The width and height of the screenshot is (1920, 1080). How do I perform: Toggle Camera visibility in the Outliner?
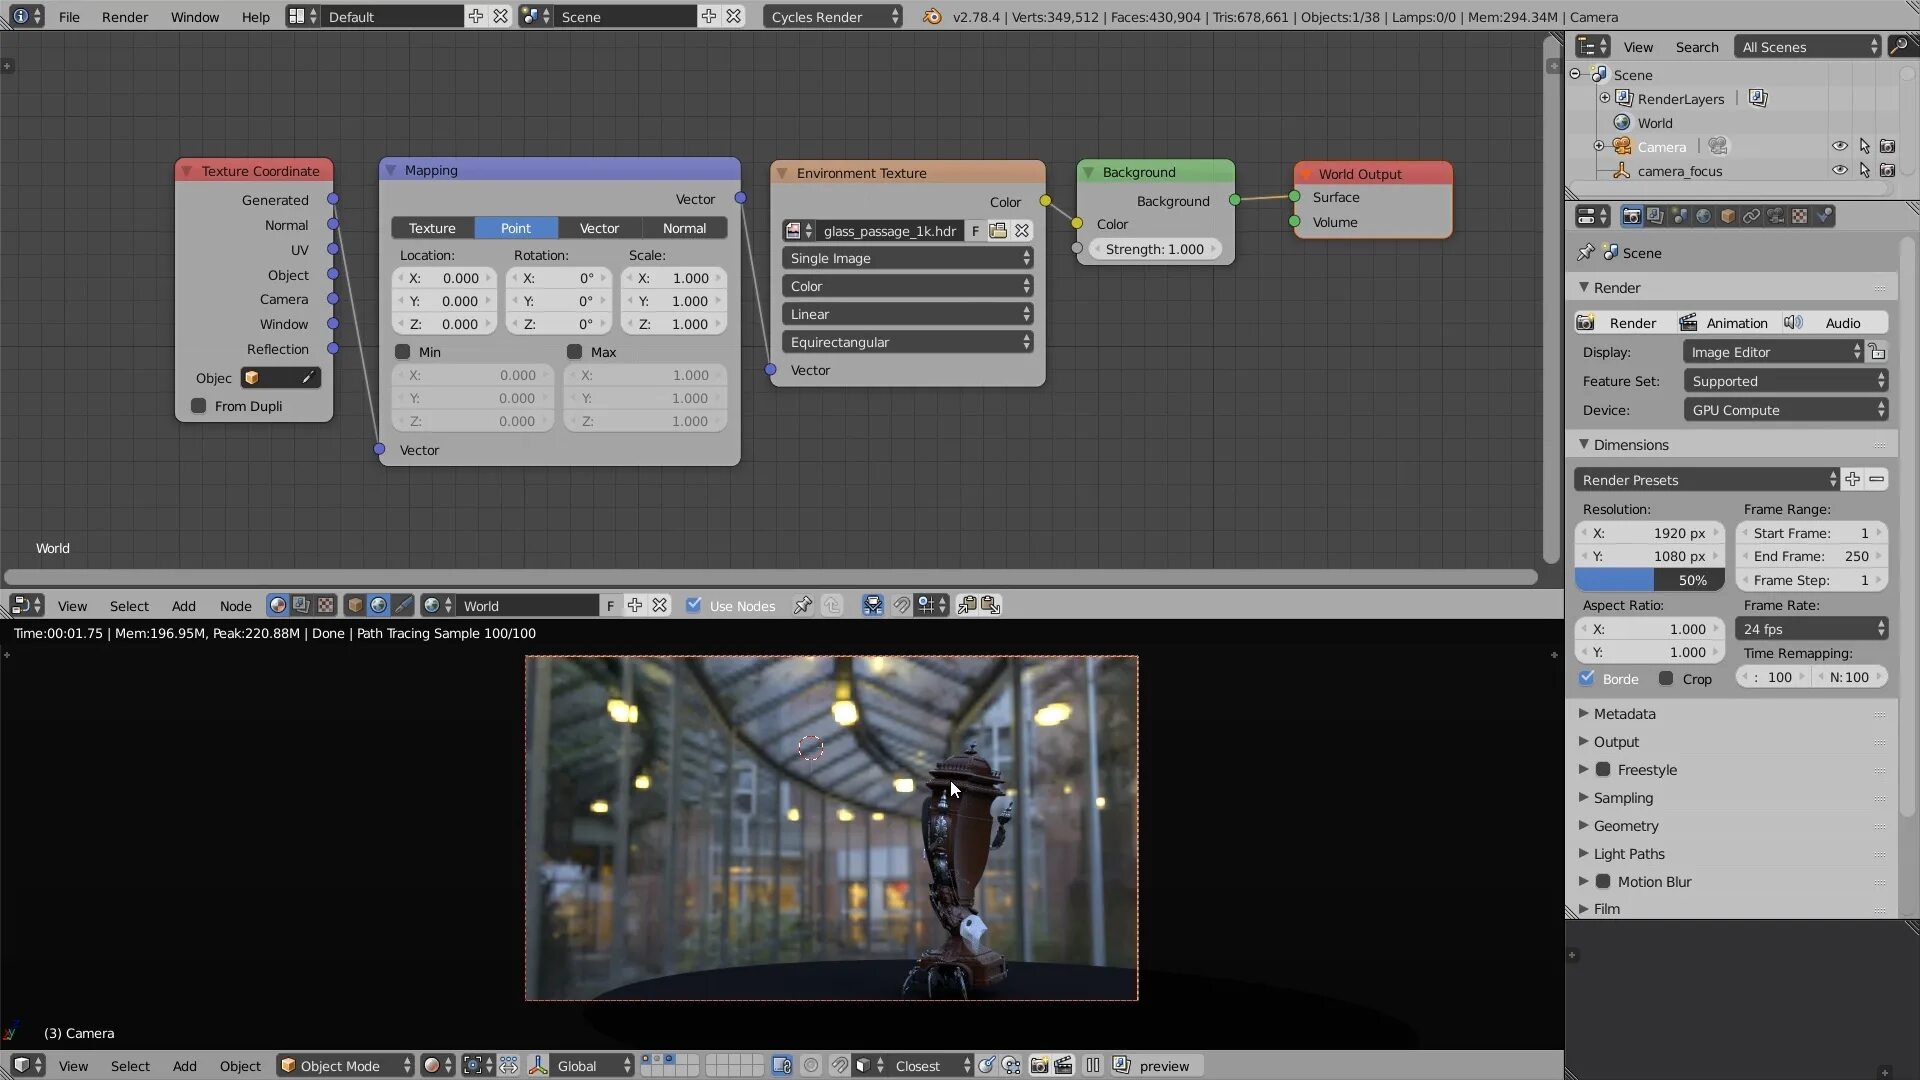pyautogui.click(x=1839, y=146)
